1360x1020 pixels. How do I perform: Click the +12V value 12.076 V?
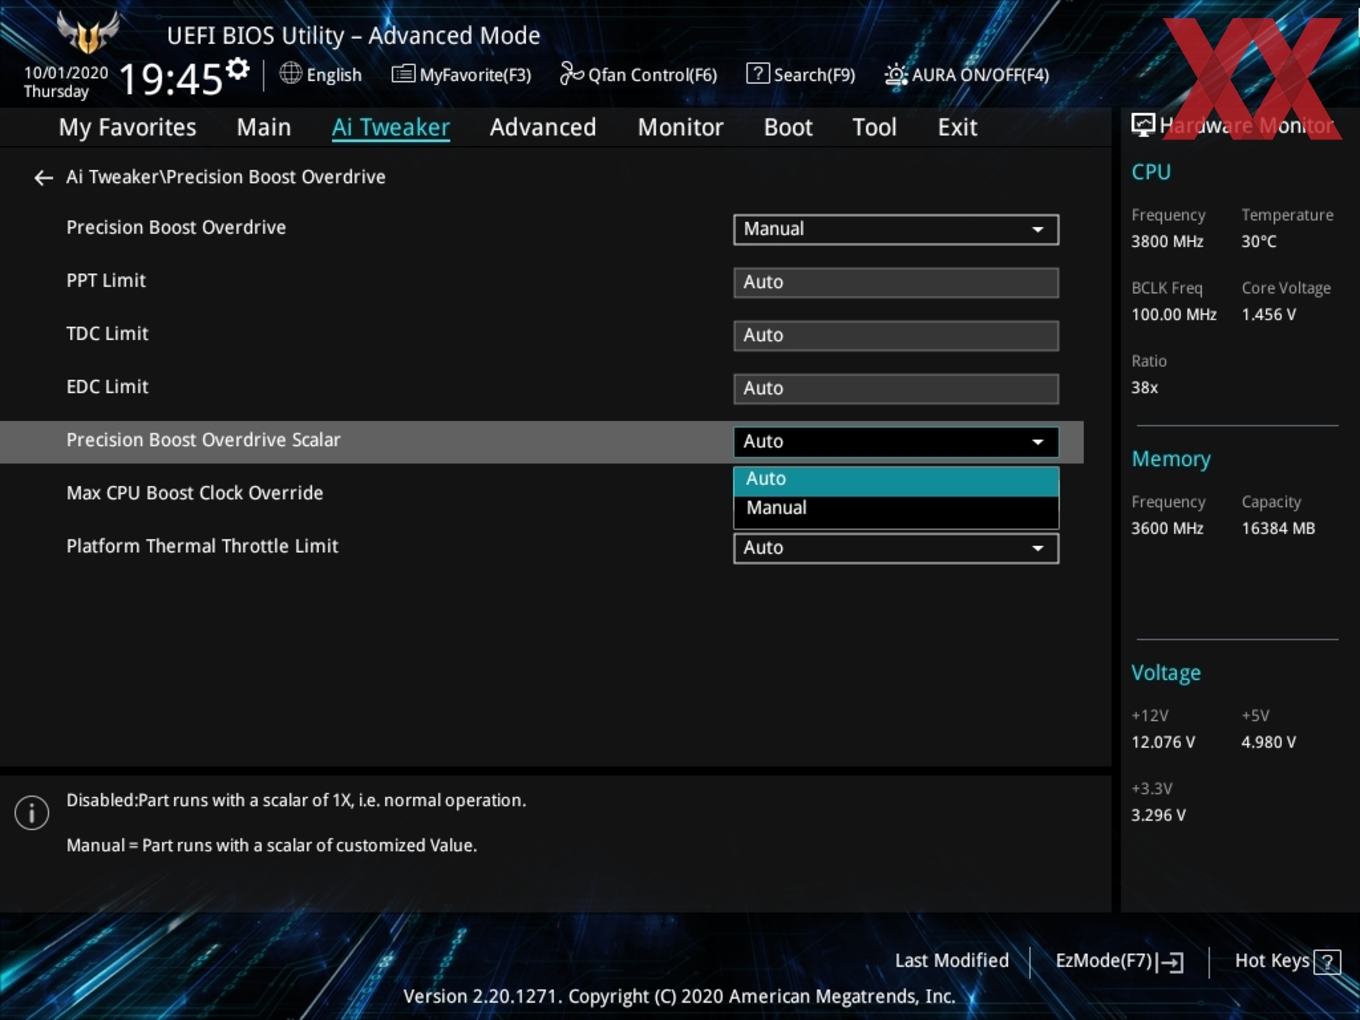click(1163, 743)
